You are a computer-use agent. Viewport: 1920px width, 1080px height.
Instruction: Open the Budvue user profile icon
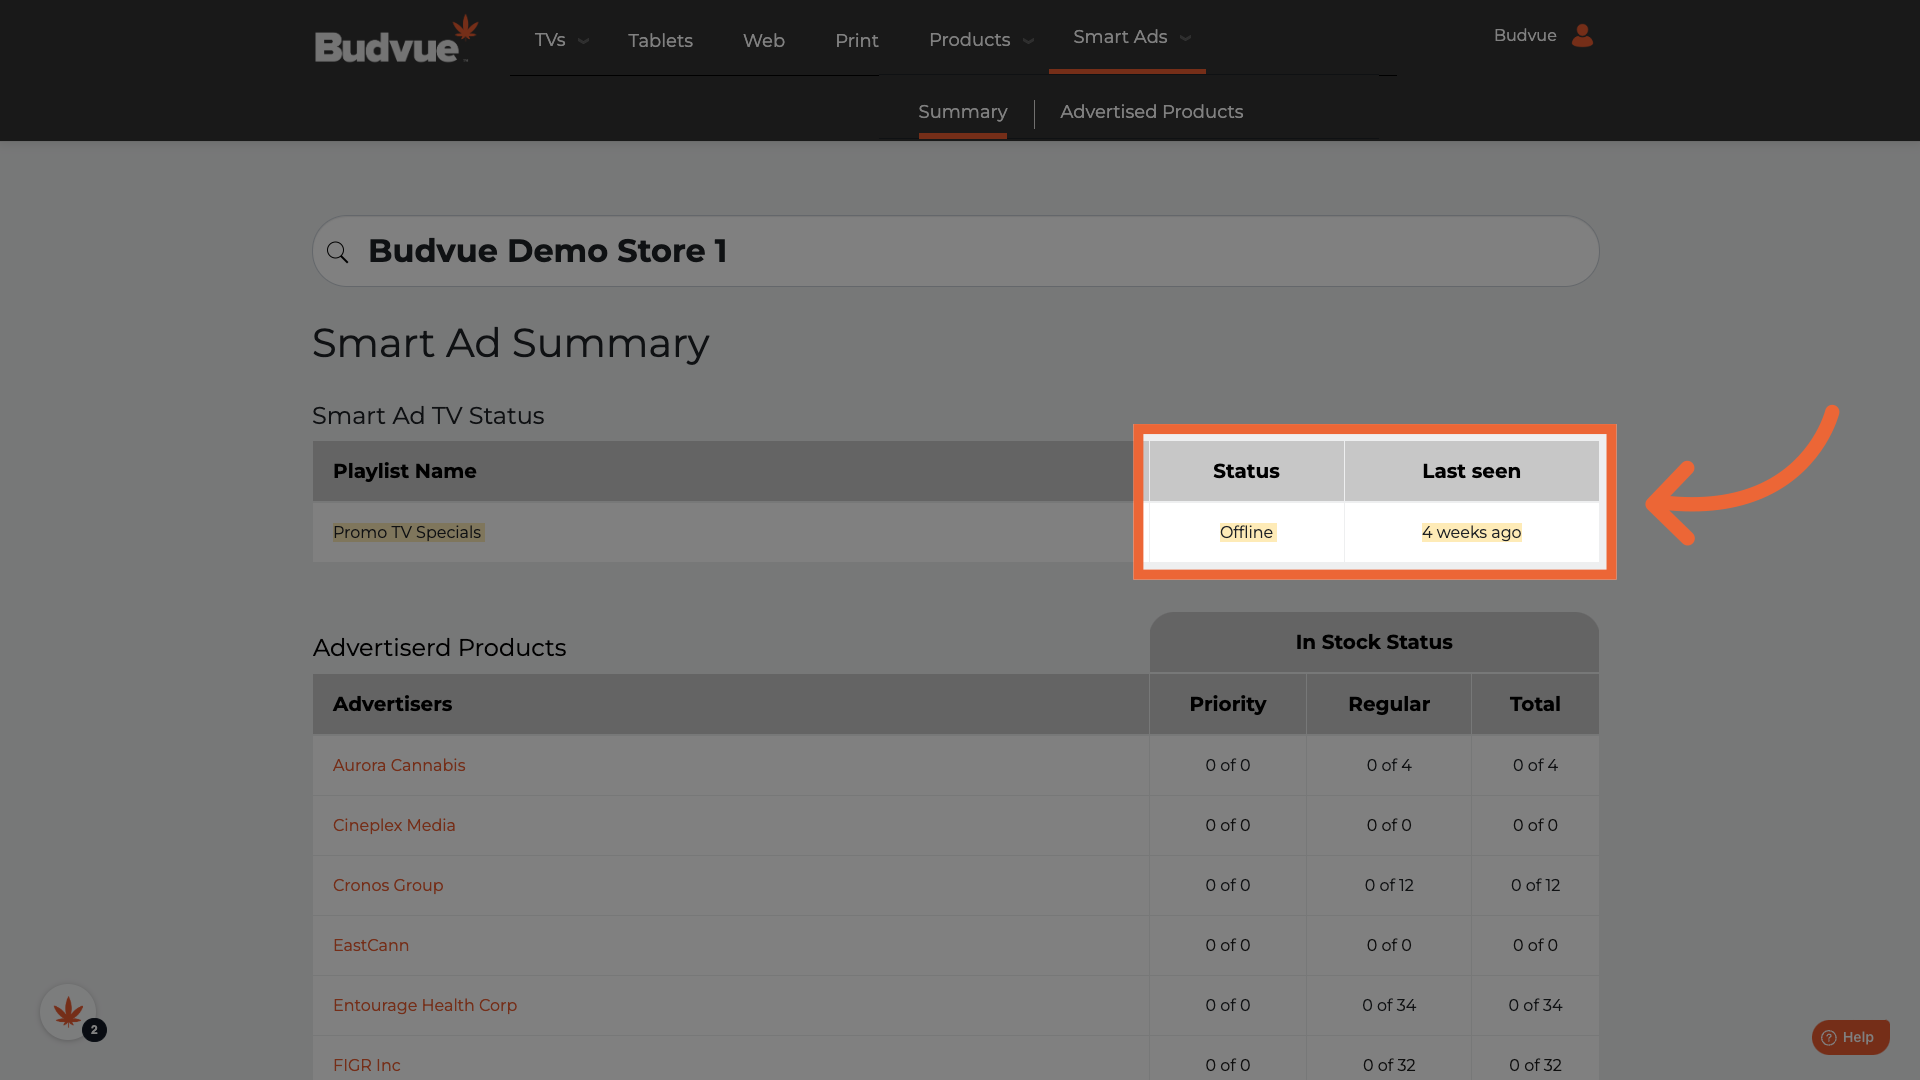(x=1582, y=36)
